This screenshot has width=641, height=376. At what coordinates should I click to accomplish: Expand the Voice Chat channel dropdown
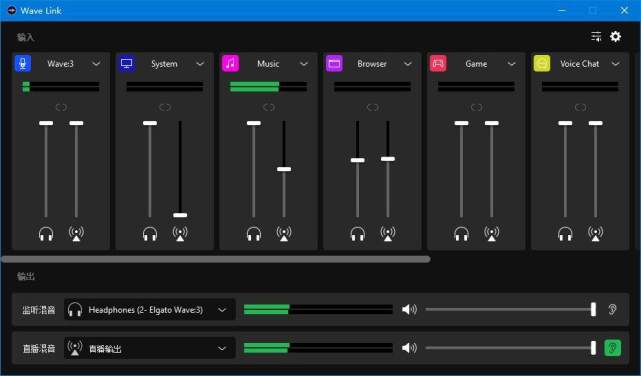(x=615, y=64)
